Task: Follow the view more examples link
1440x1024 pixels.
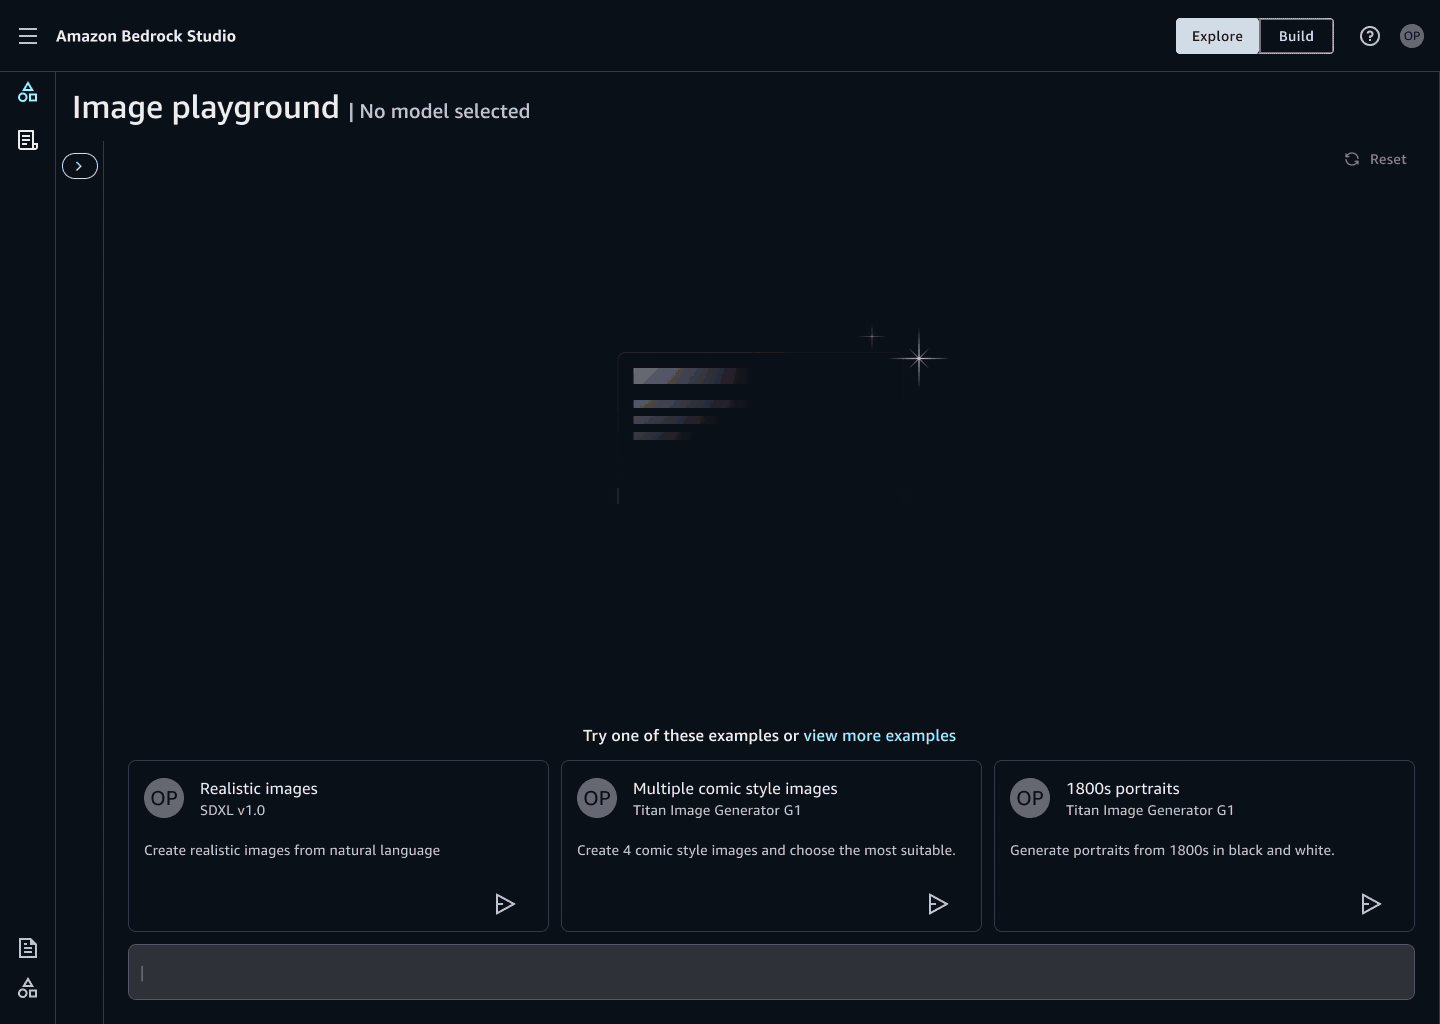Action: (x=879, y=735)
